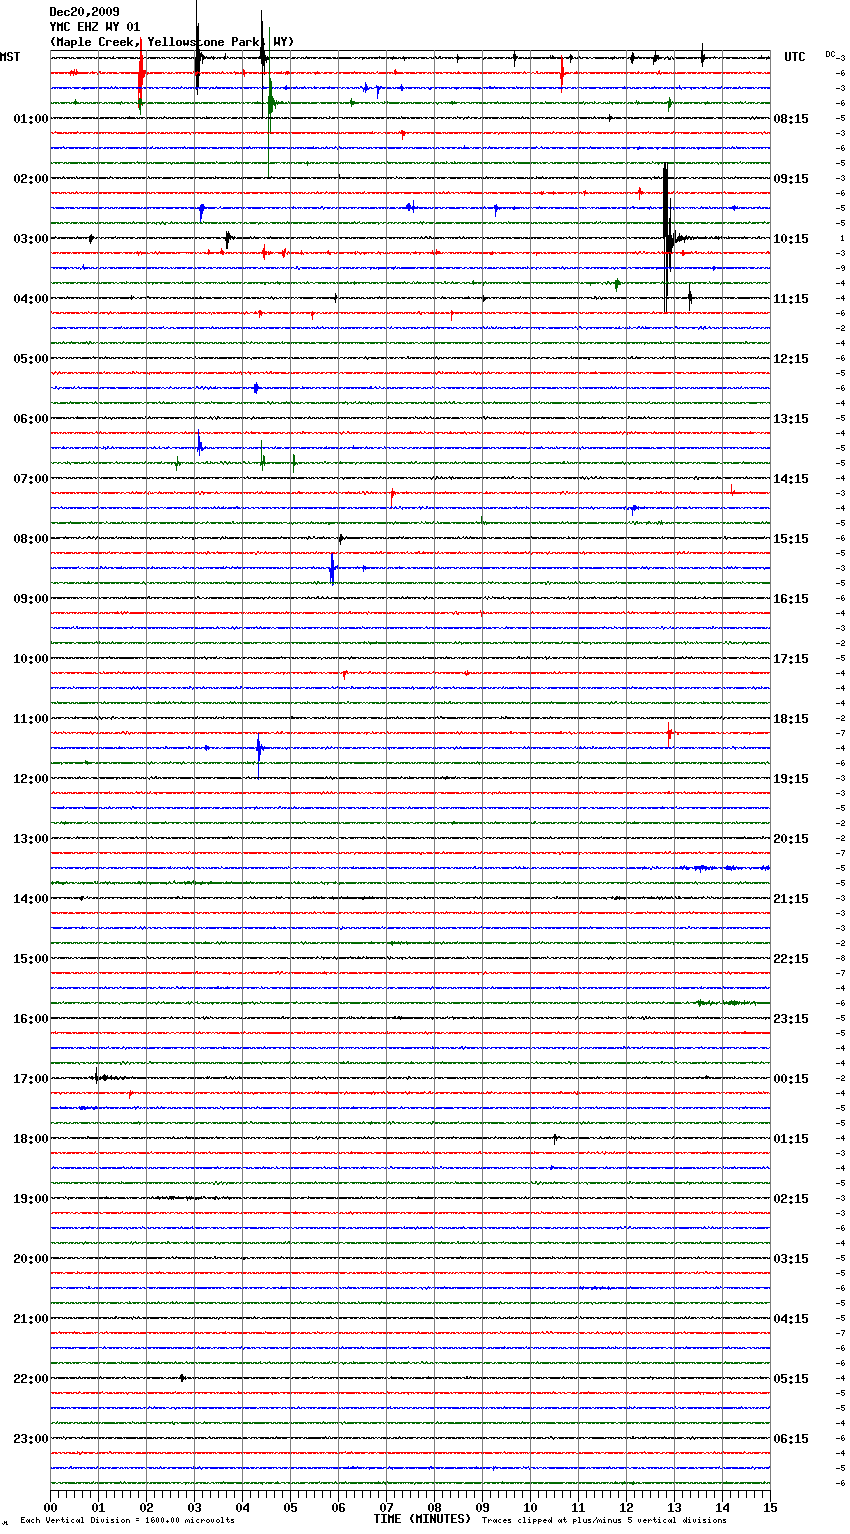
Task: Click the 04:15 UTC time label
Action: 791,1319
